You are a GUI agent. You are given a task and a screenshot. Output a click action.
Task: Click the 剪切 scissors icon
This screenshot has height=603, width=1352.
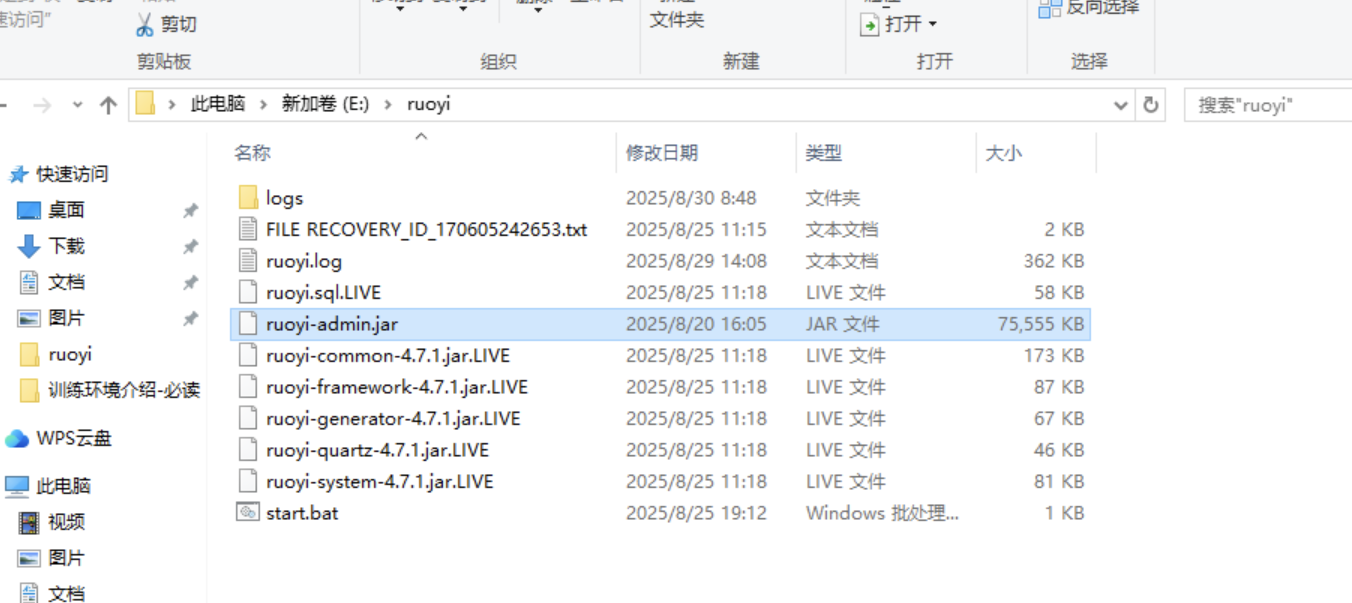pos(145,24)
